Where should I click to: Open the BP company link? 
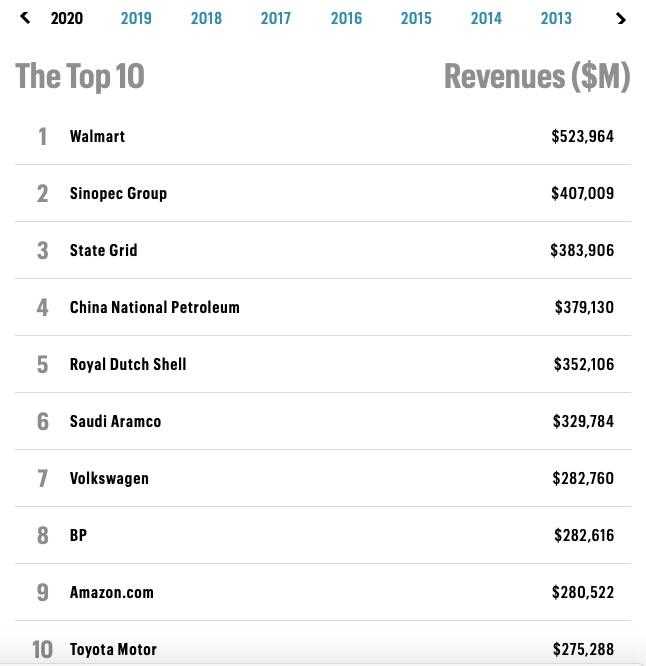click(x=78, y=535)
